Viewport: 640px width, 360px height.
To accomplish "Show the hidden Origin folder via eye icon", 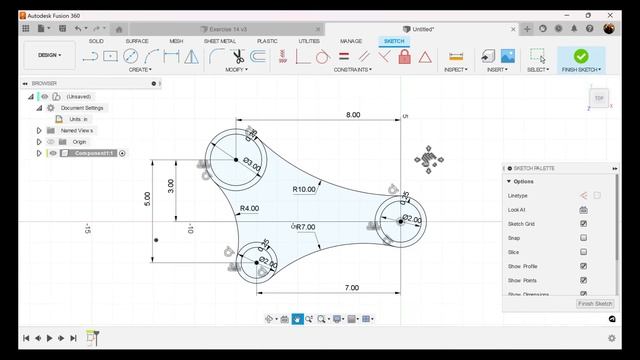I will [51, 142].
